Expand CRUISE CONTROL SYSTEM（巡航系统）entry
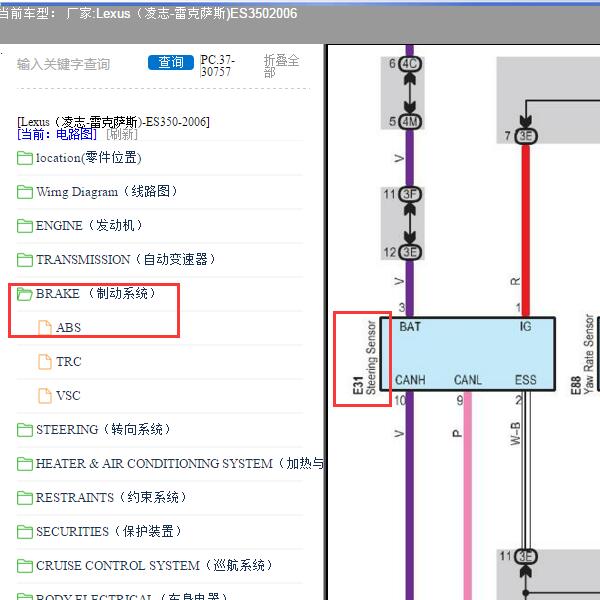The width and height of the screenshot is (600, 600). tap(154, 565)
